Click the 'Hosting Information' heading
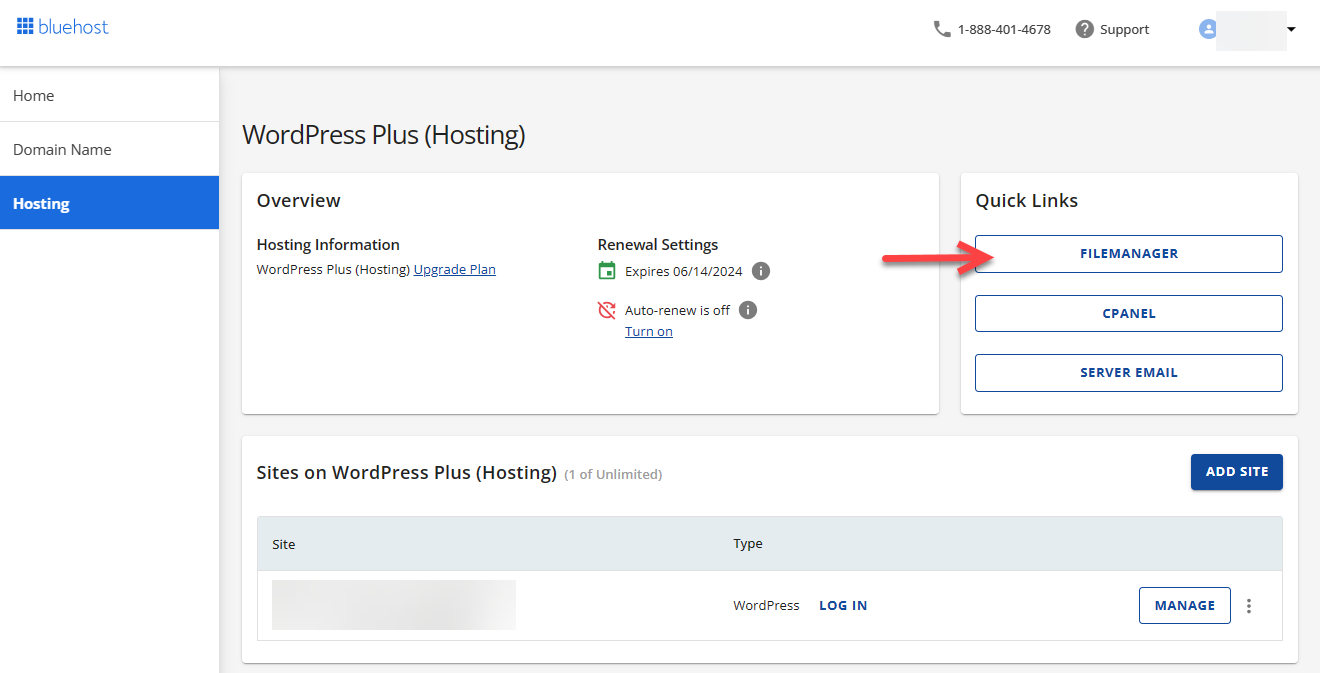The height and width of the screenshot is (673, 1320). [x=328, y=245]
